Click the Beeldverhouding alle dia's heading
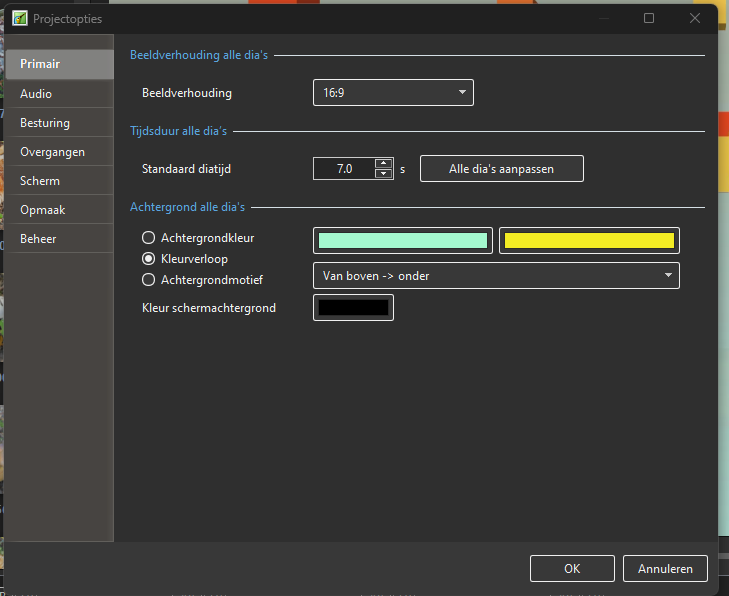The height and width of the screenshot is (596, 729). pos(199,55)
